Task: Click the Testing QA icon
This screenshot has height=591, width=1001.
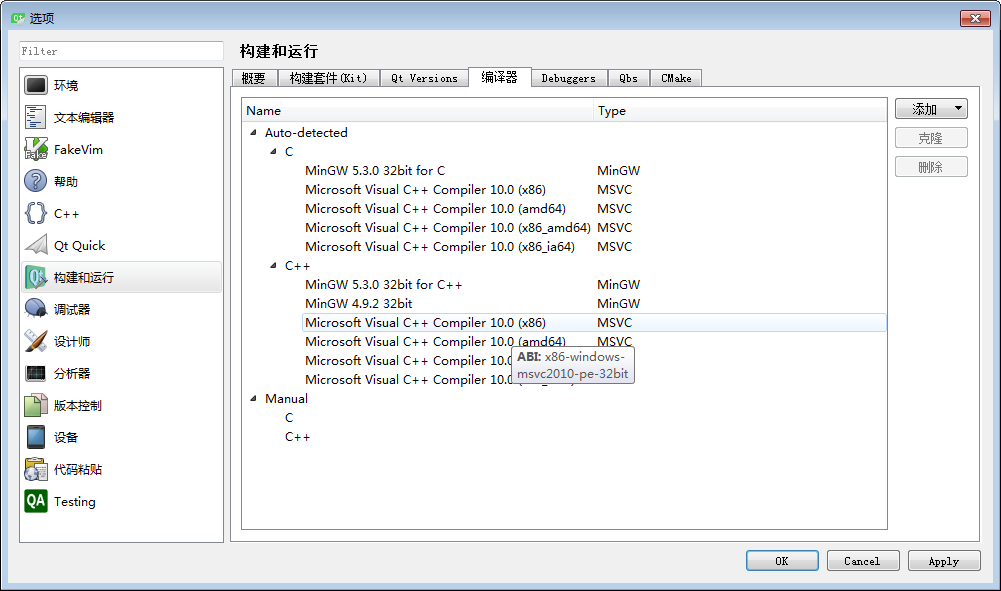Action: click(36, 501)
